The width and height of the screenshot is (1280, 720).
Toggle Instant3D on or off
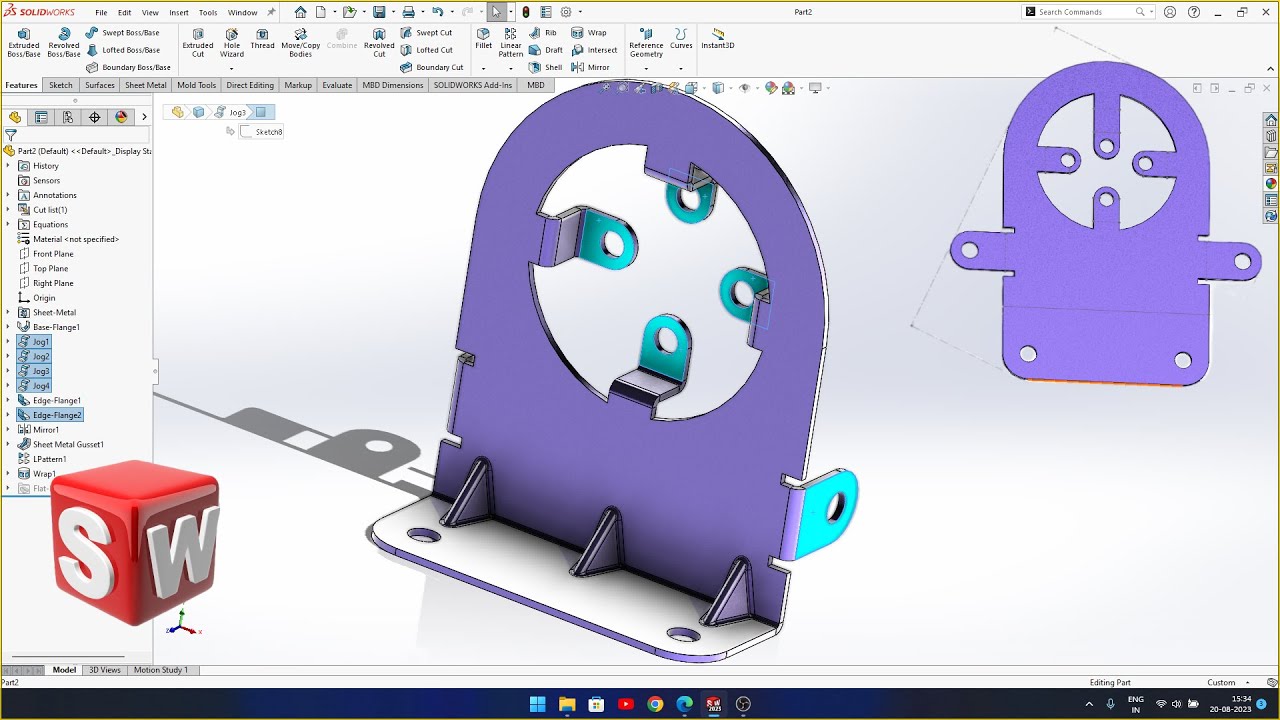[718, 39]
